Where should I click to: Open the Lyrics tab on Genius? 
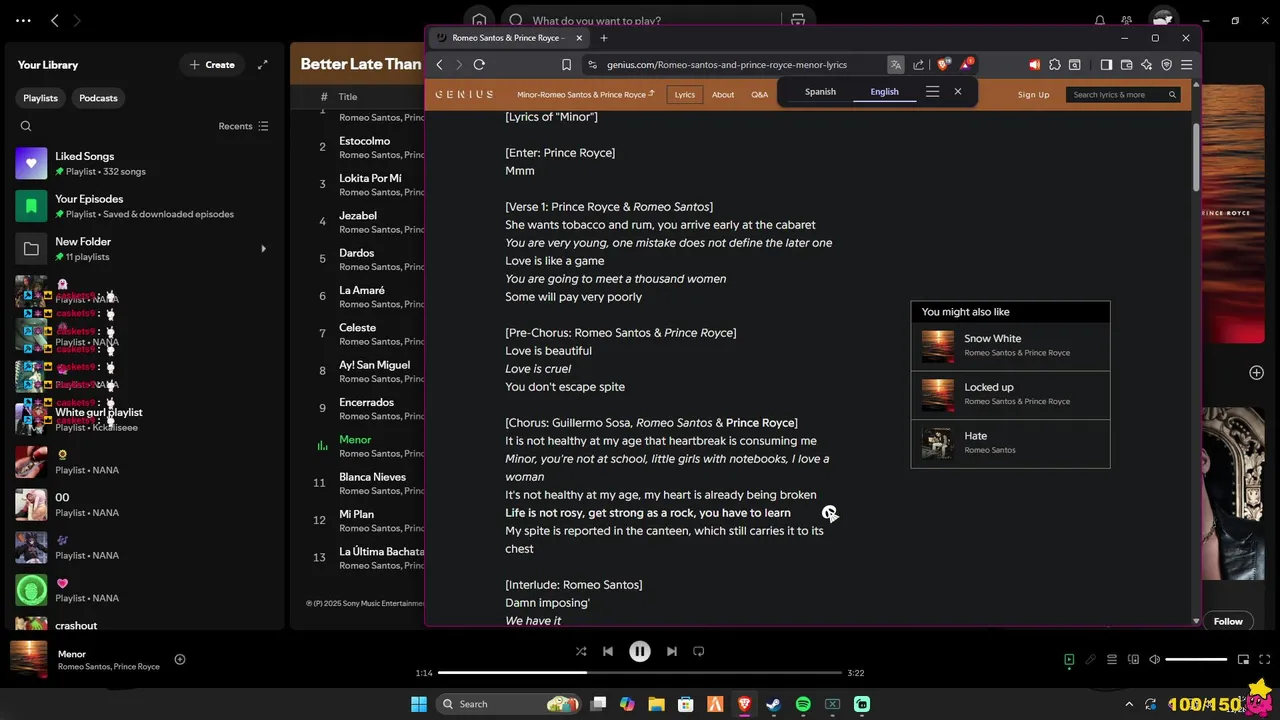684,95
